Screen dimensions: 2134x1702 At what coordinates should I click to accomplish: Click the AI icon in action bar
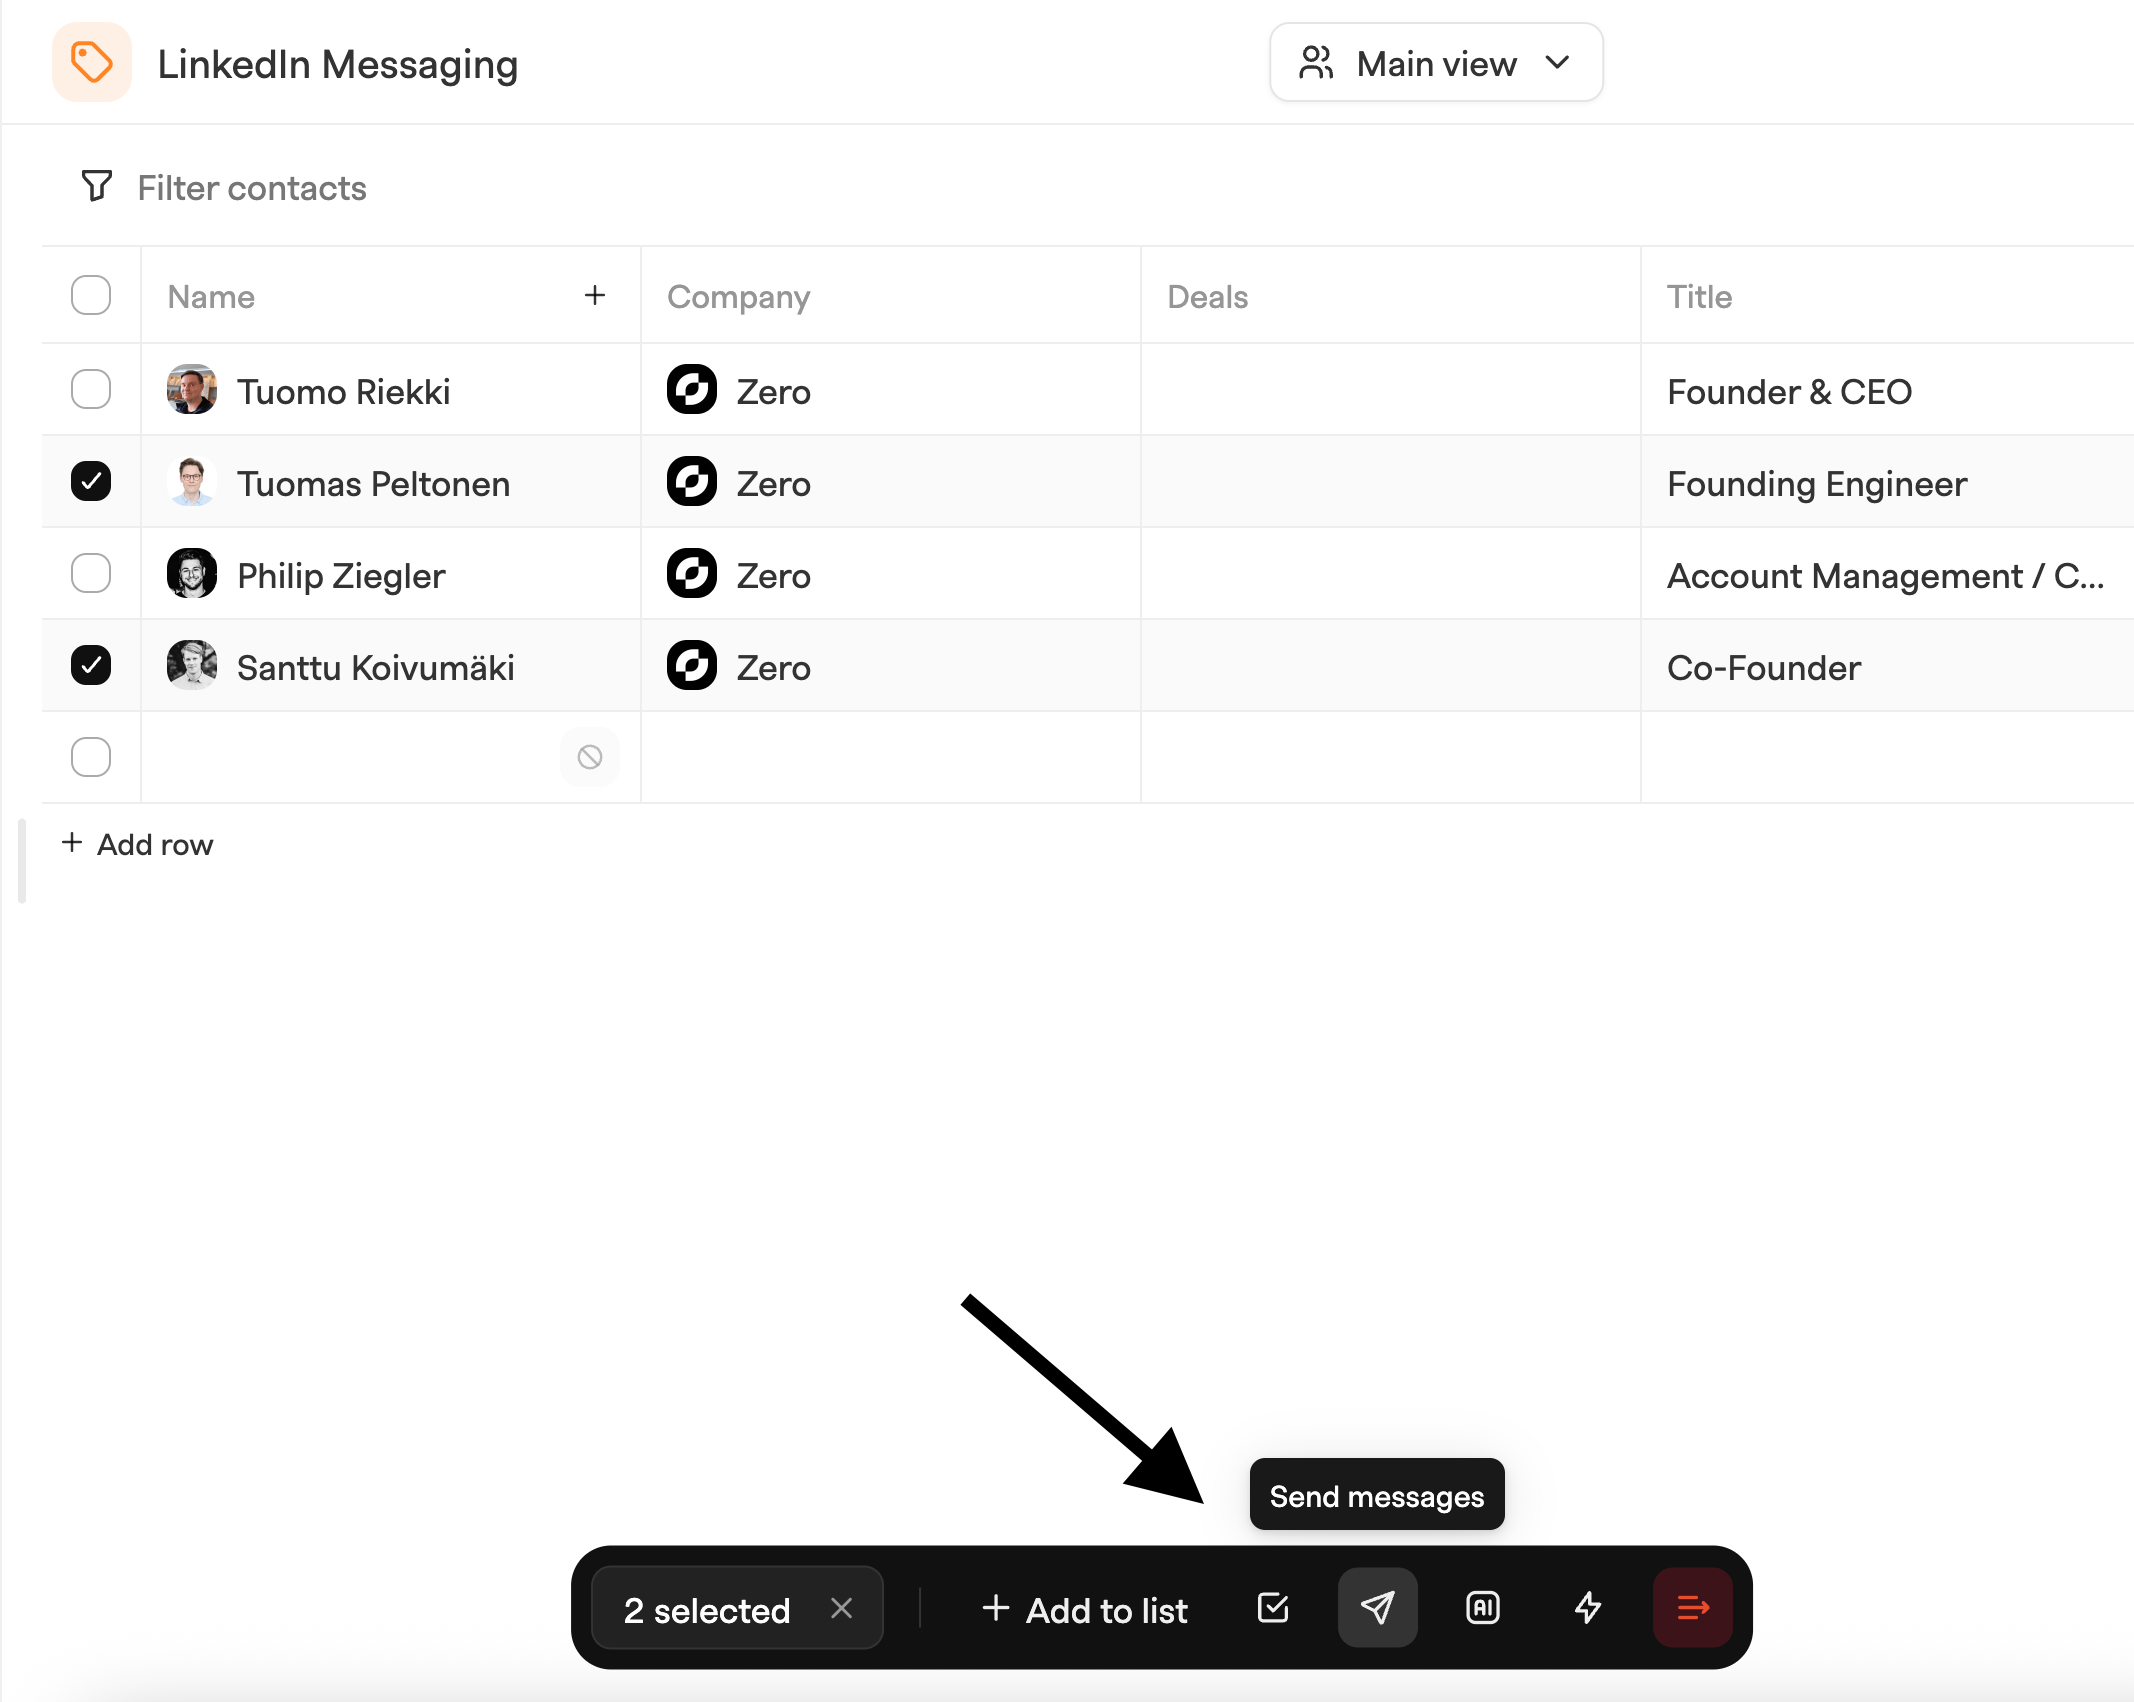1483,1608
